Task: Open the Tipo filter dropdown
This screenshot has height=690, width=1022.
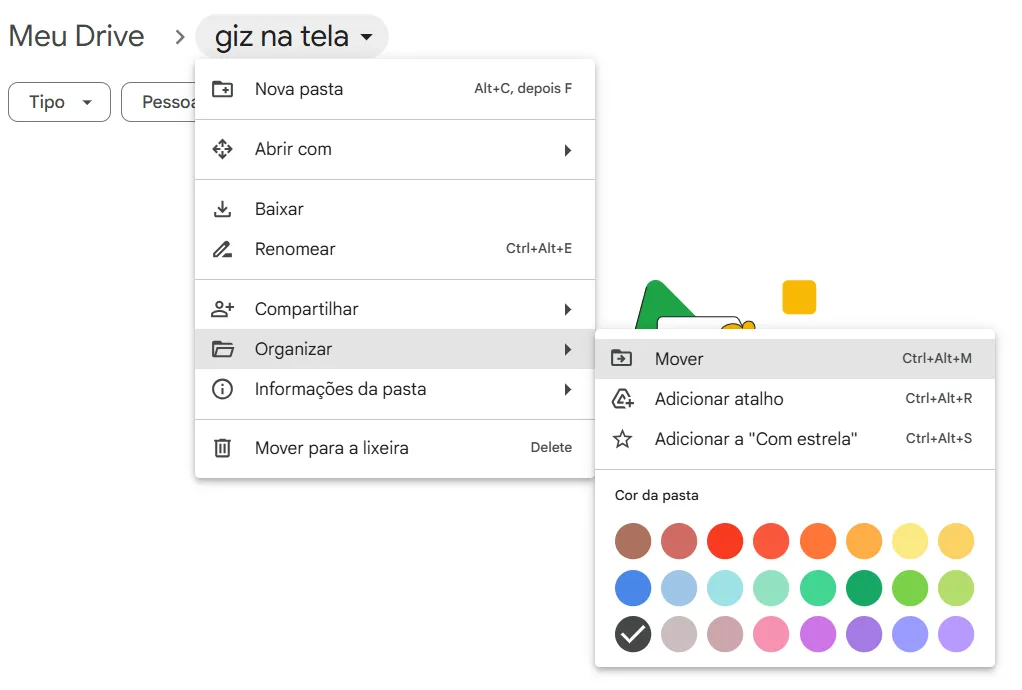Action: [x=58, y=101]
